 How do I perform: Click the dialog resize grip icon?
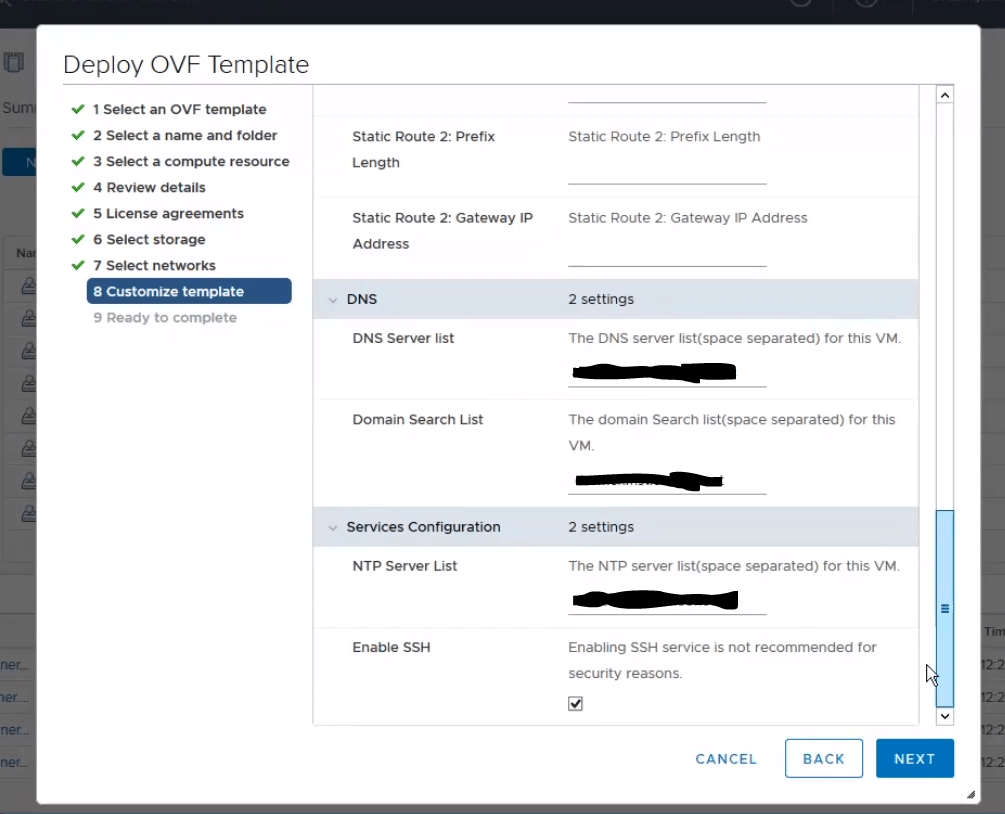pos(969,794)
